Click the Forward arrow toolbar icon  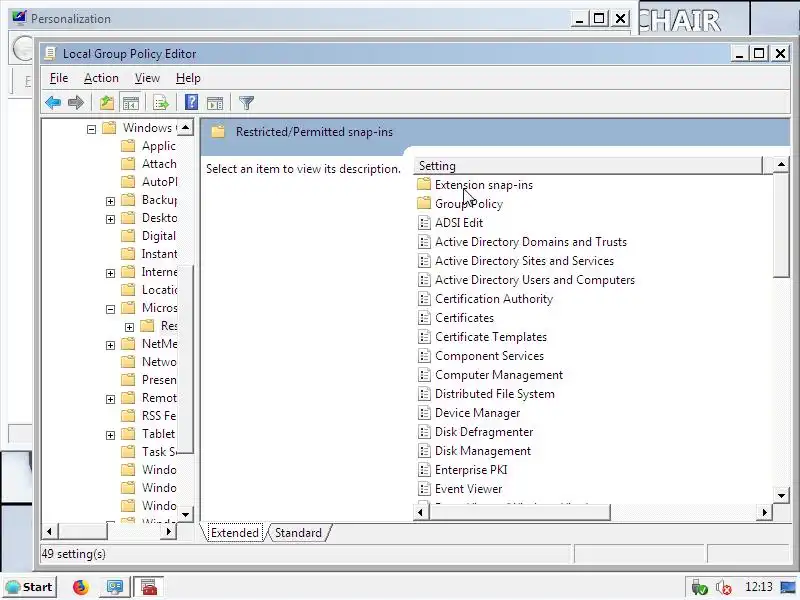point(76,103)
